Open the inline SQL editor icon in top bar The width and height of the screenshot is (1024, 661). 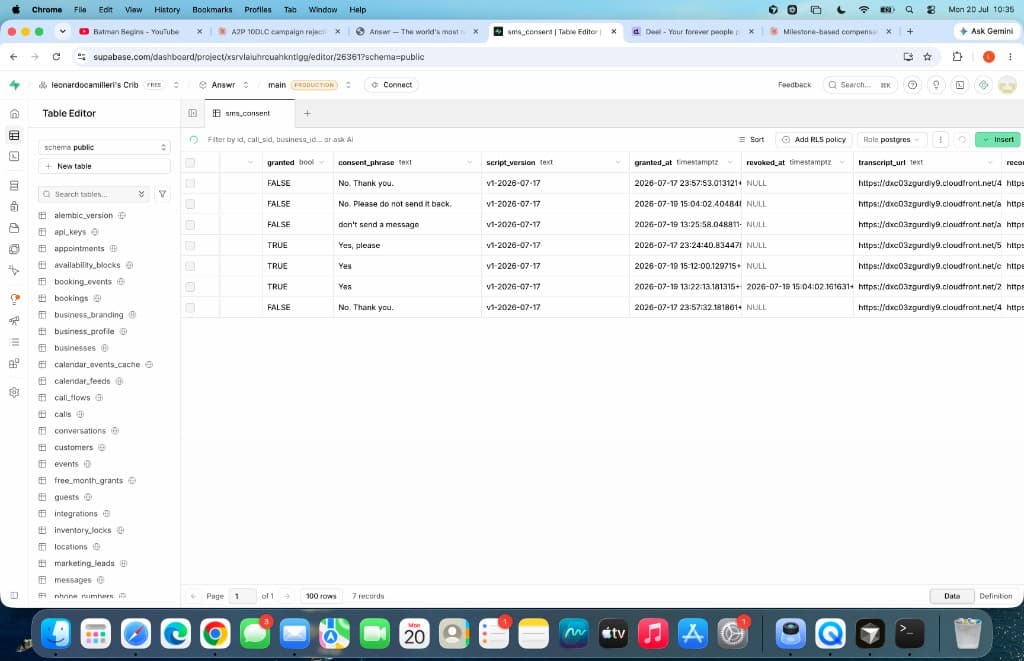point(959,85)
